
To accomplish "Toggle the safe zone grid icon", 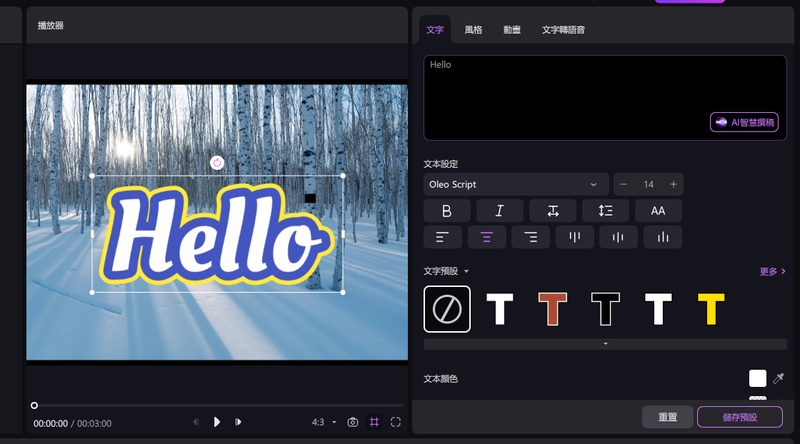I will 374,422.
